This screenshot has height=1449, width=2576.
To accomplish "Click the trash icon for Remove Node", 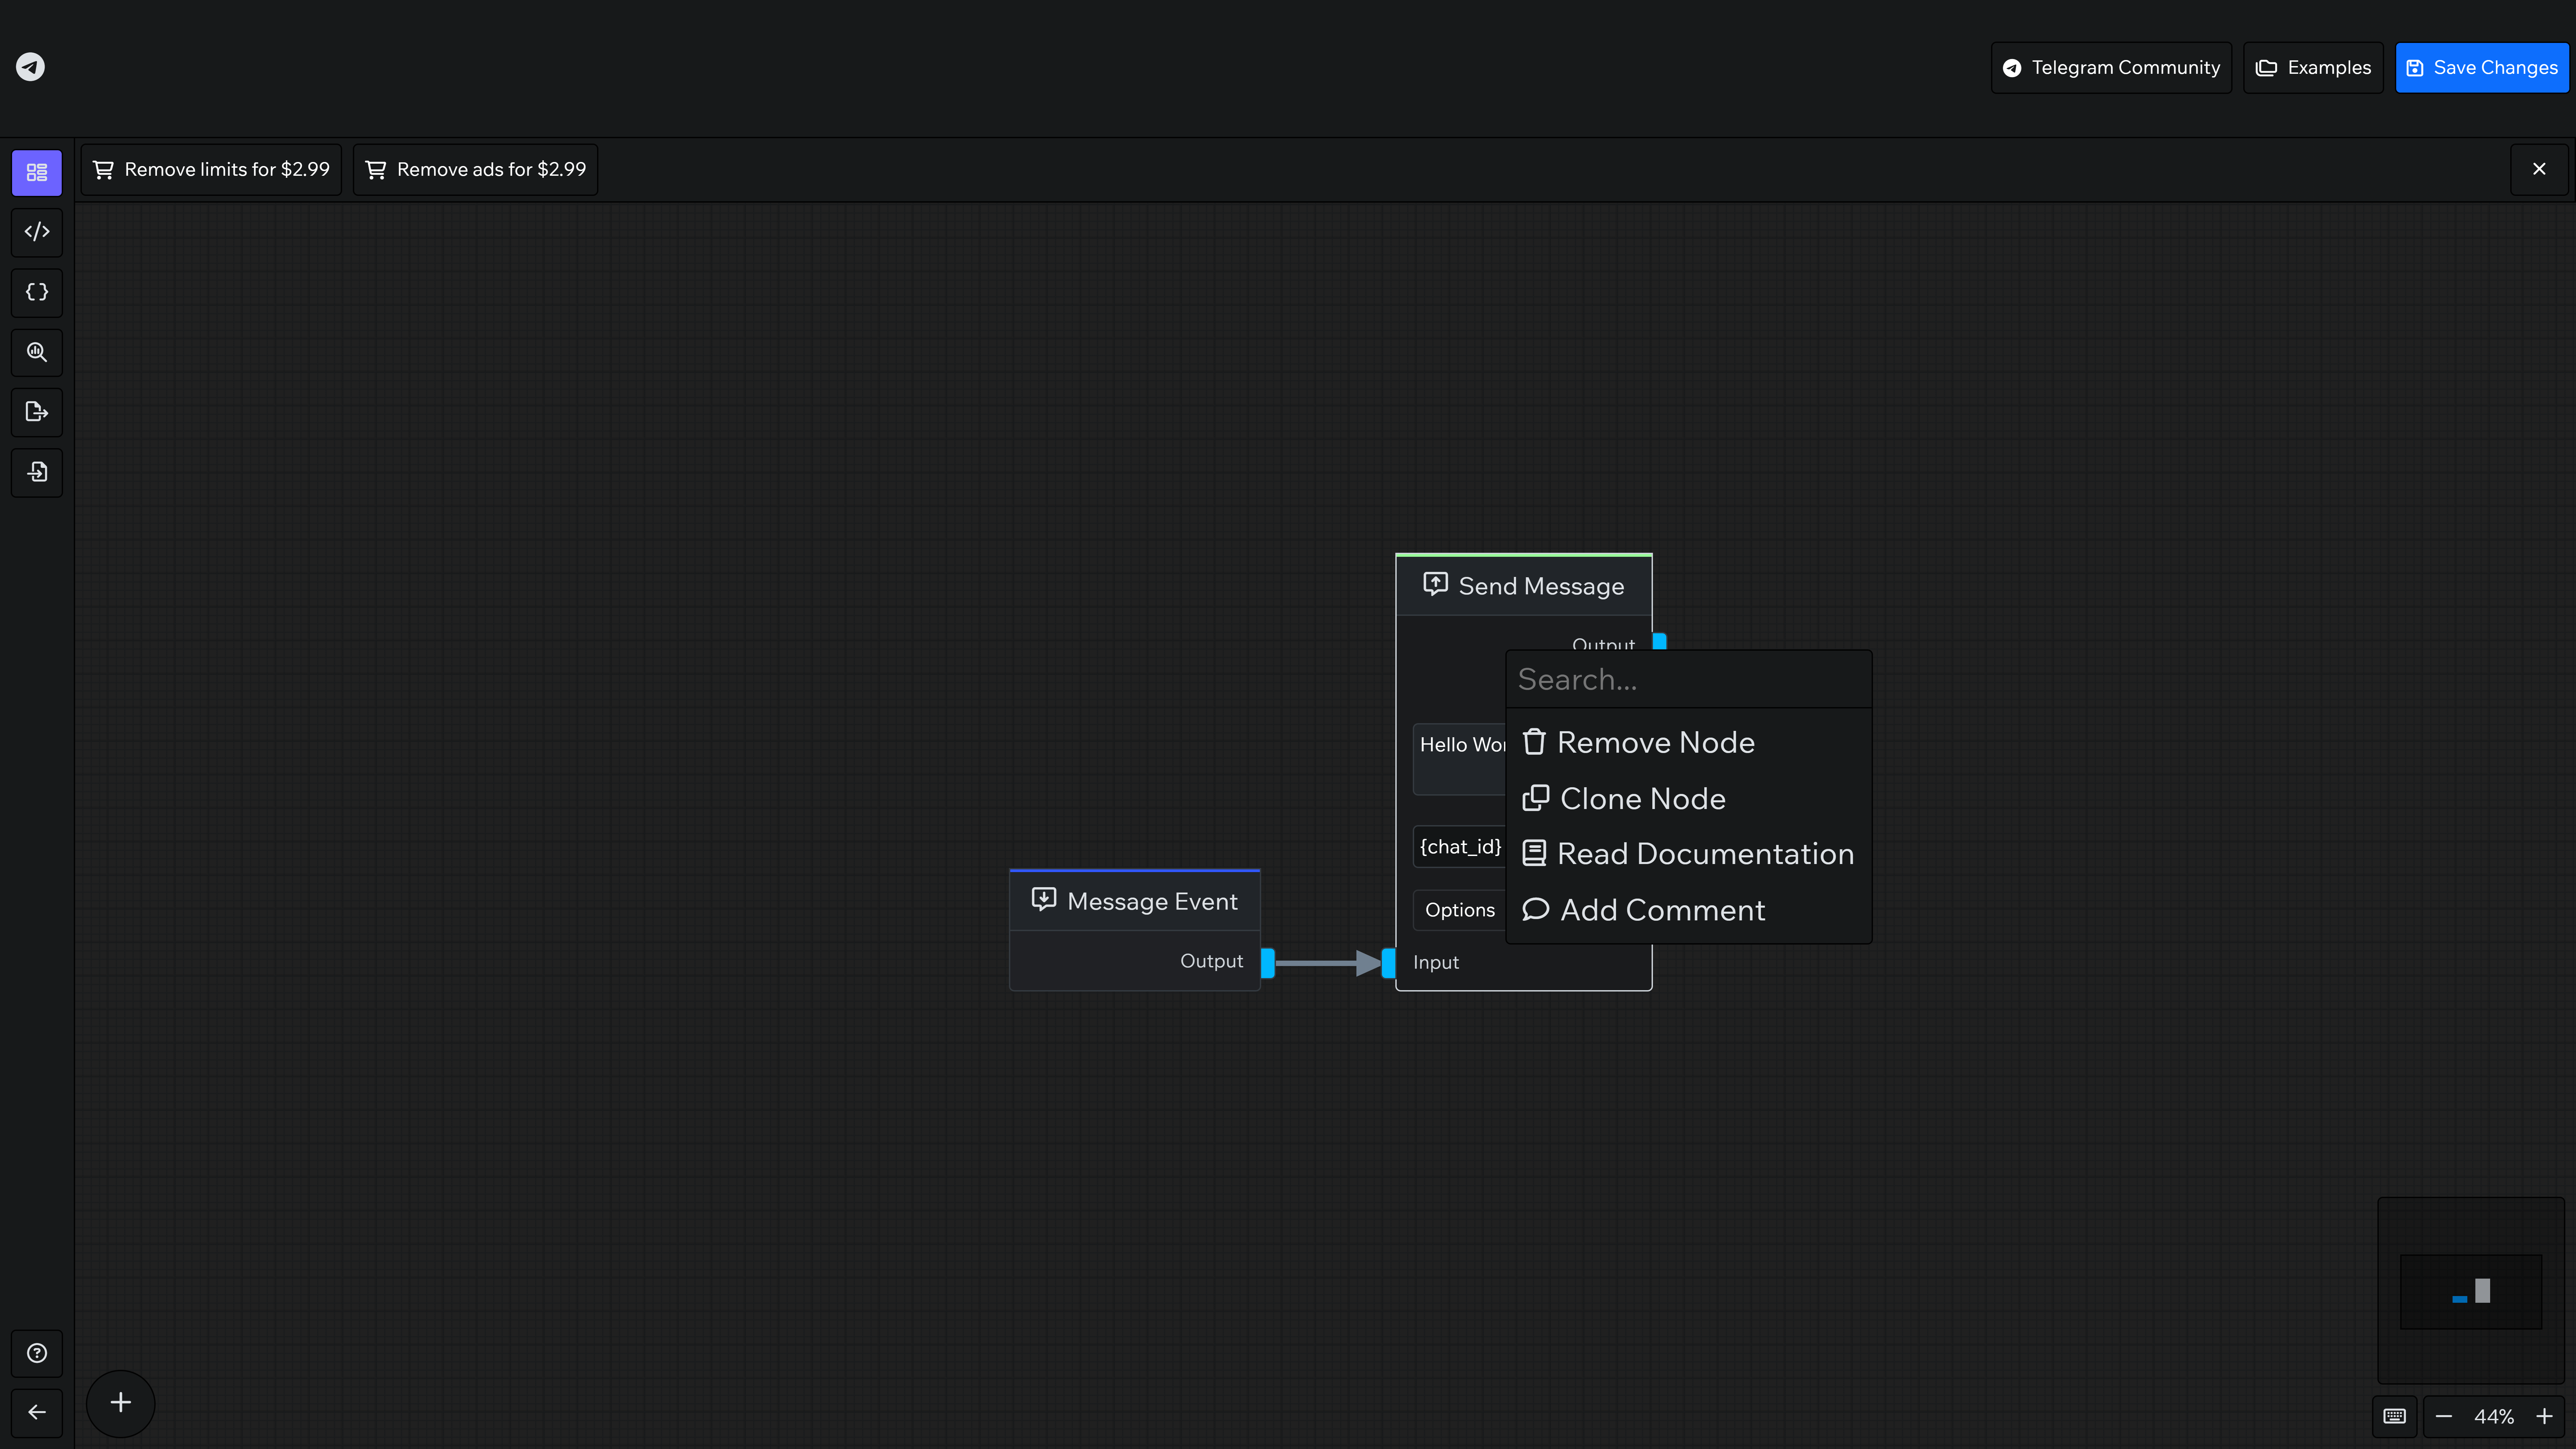I will pyautogui.click(x=1534, y=742).
